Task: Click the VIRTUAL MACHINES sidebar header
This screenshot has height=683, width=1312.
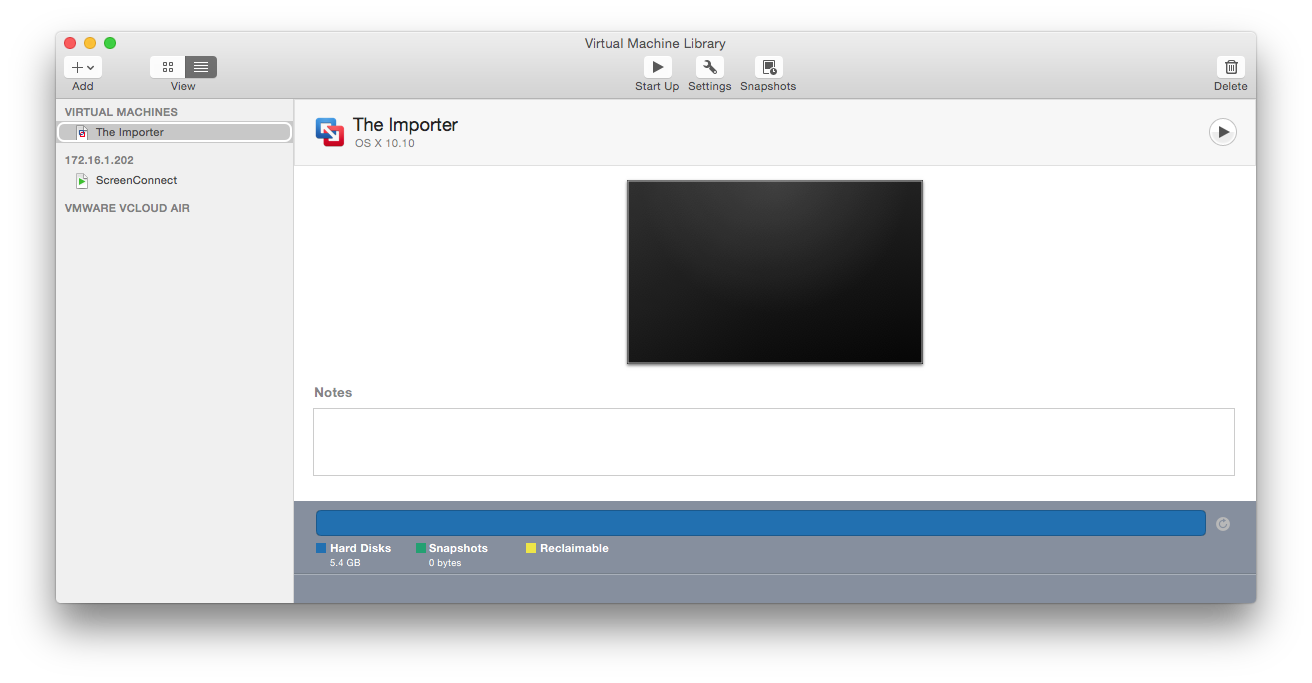Action: [121, 112]
